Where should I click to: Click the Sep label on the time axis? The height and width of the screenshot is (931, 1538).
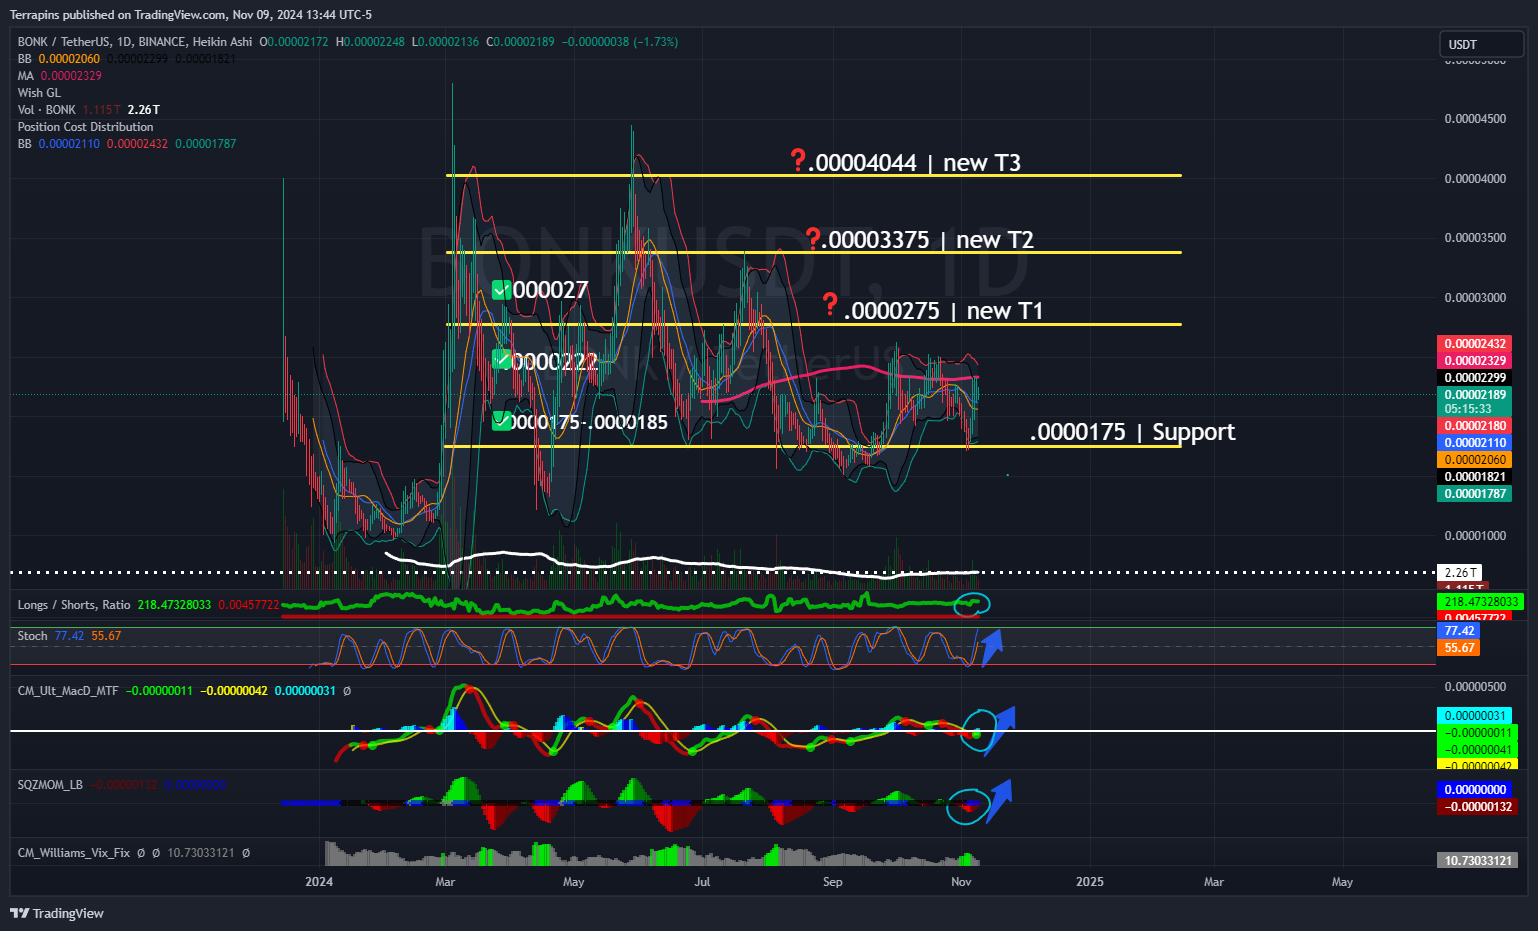click(x=832, y=882)
